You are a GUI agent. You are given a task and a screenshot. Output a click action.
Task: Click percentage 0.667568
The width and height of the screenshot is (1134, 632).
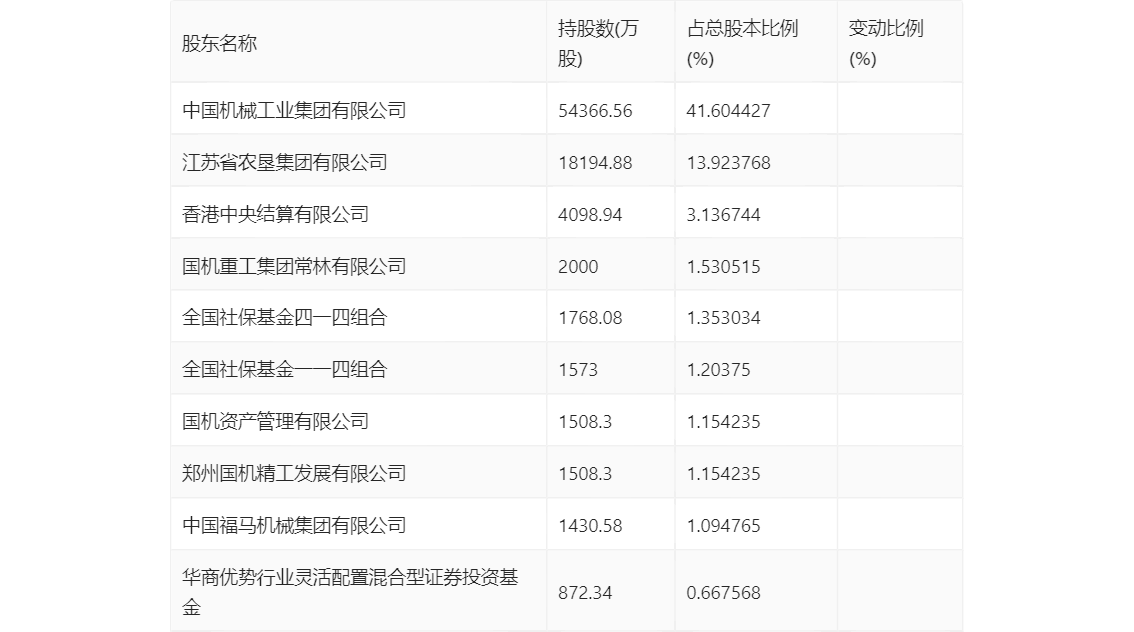pyautogui.click(x=723, y=593)
